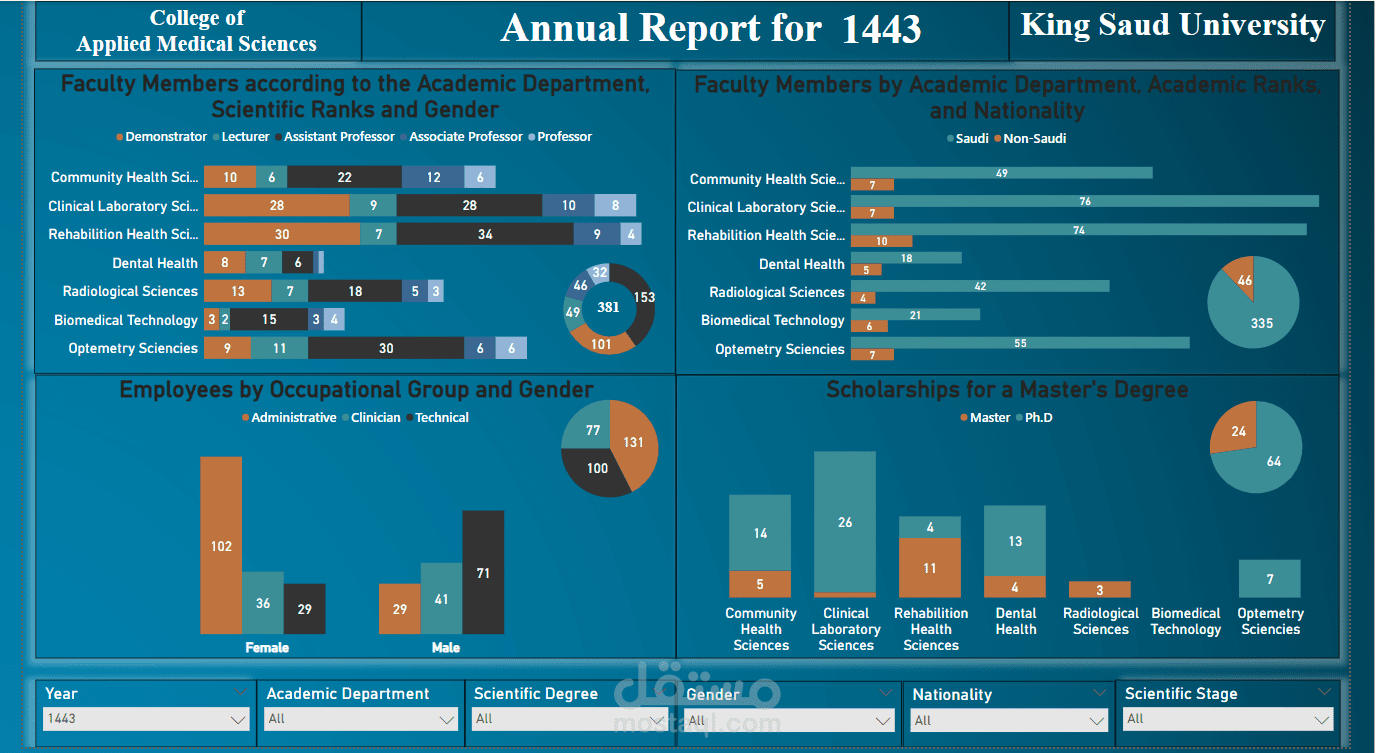Click the 'Female' axis label
Image resolution: width=1395 pixels, height=753 pixels.
[267, 648]
